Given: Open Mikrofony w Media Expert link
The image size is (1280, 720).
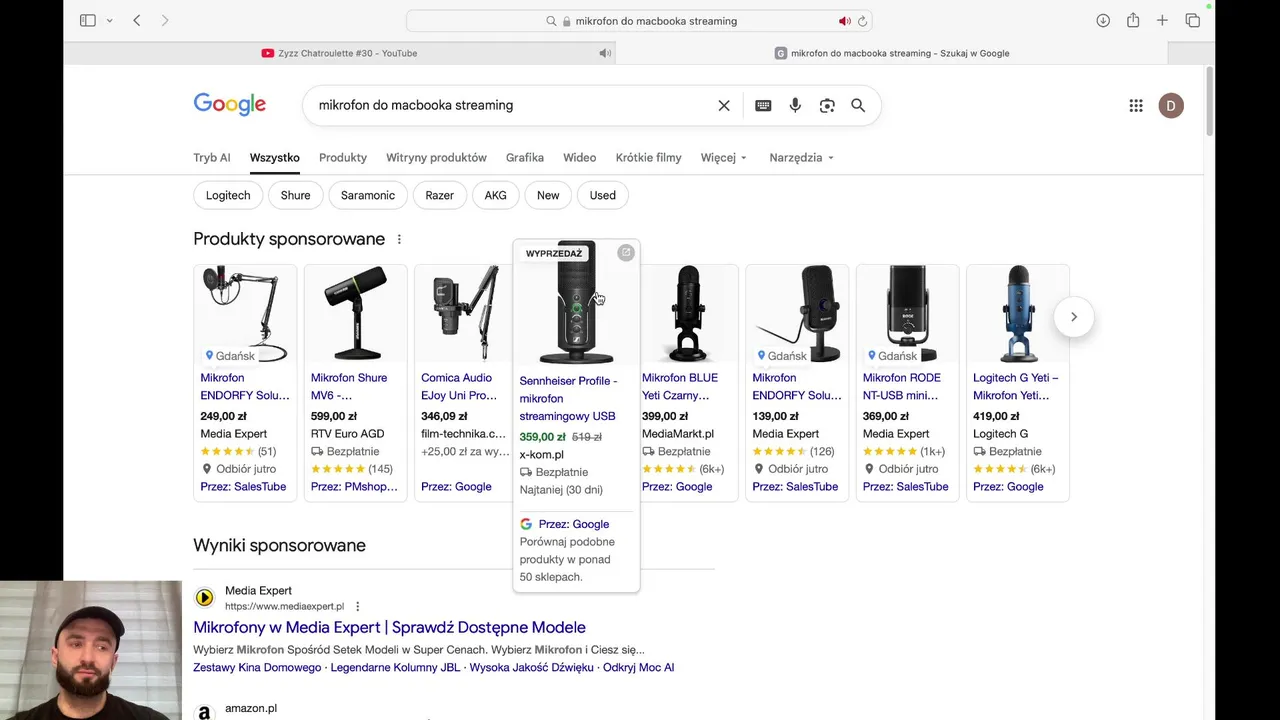Looking at the screenshot, I should click(389, 627).
